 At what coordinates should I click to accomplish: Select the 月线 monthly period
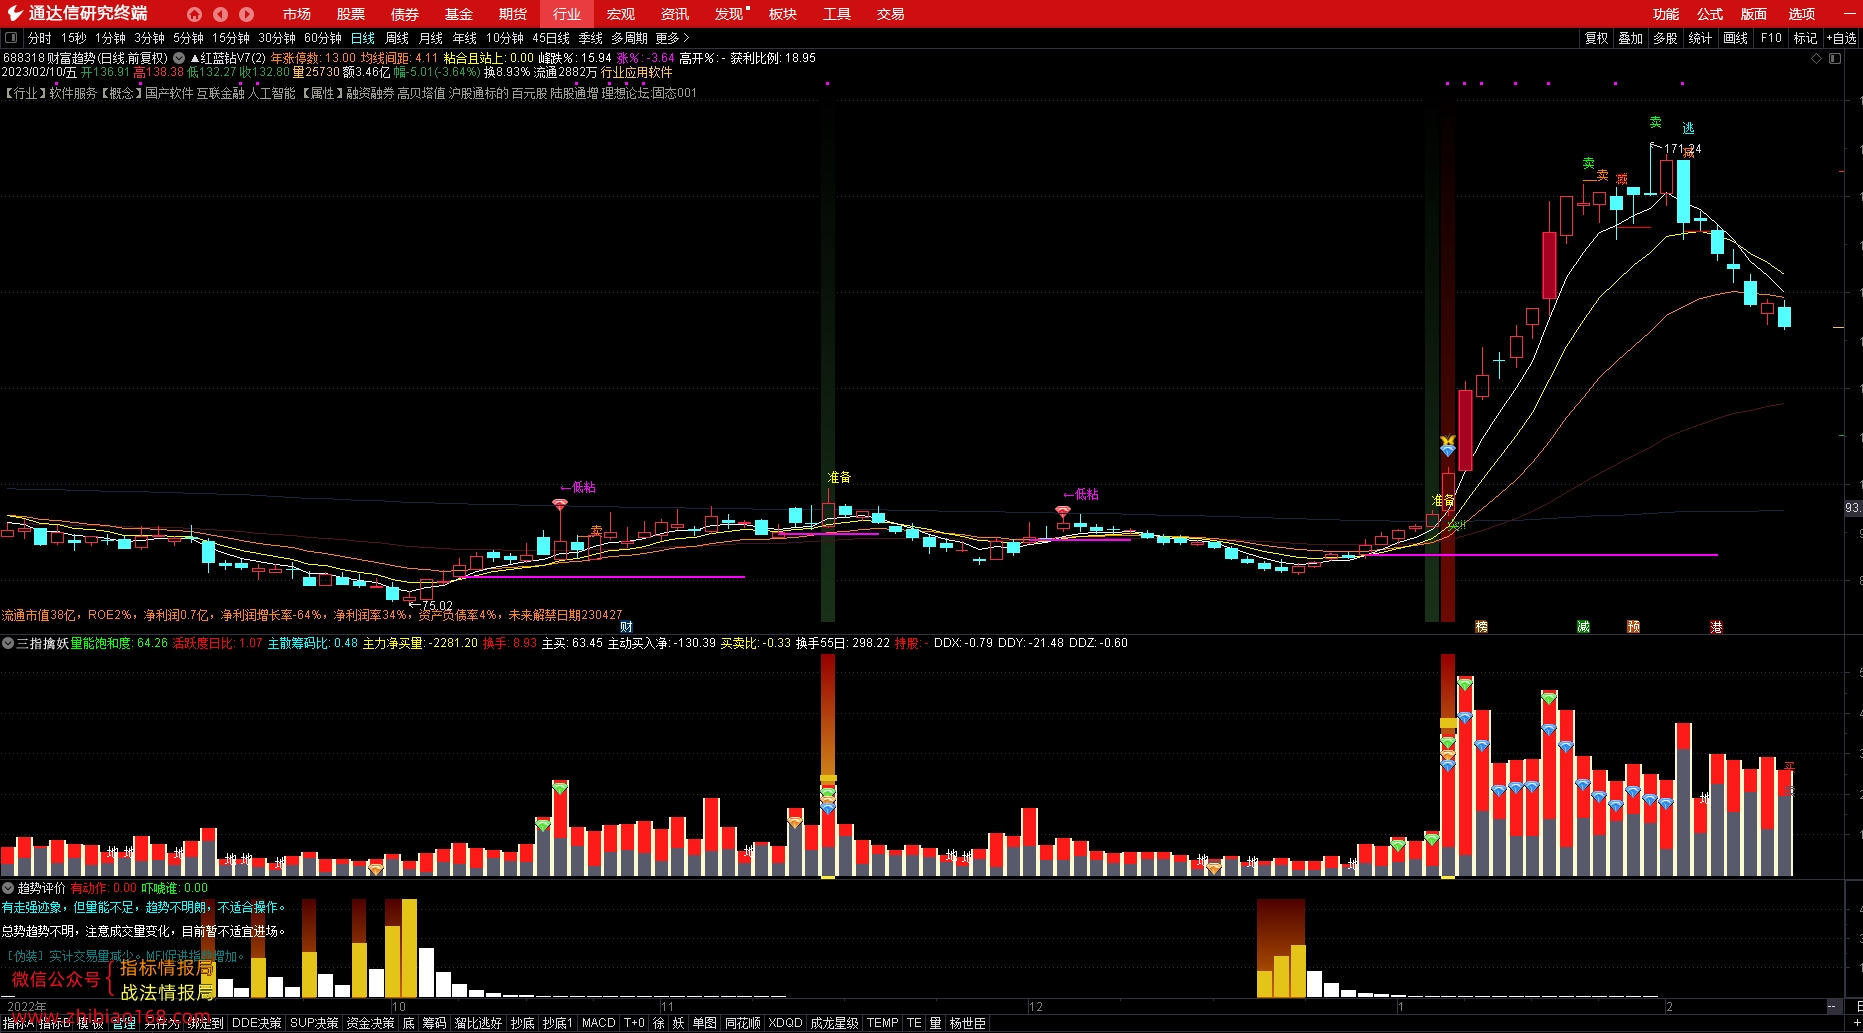[x=431, y=38]
